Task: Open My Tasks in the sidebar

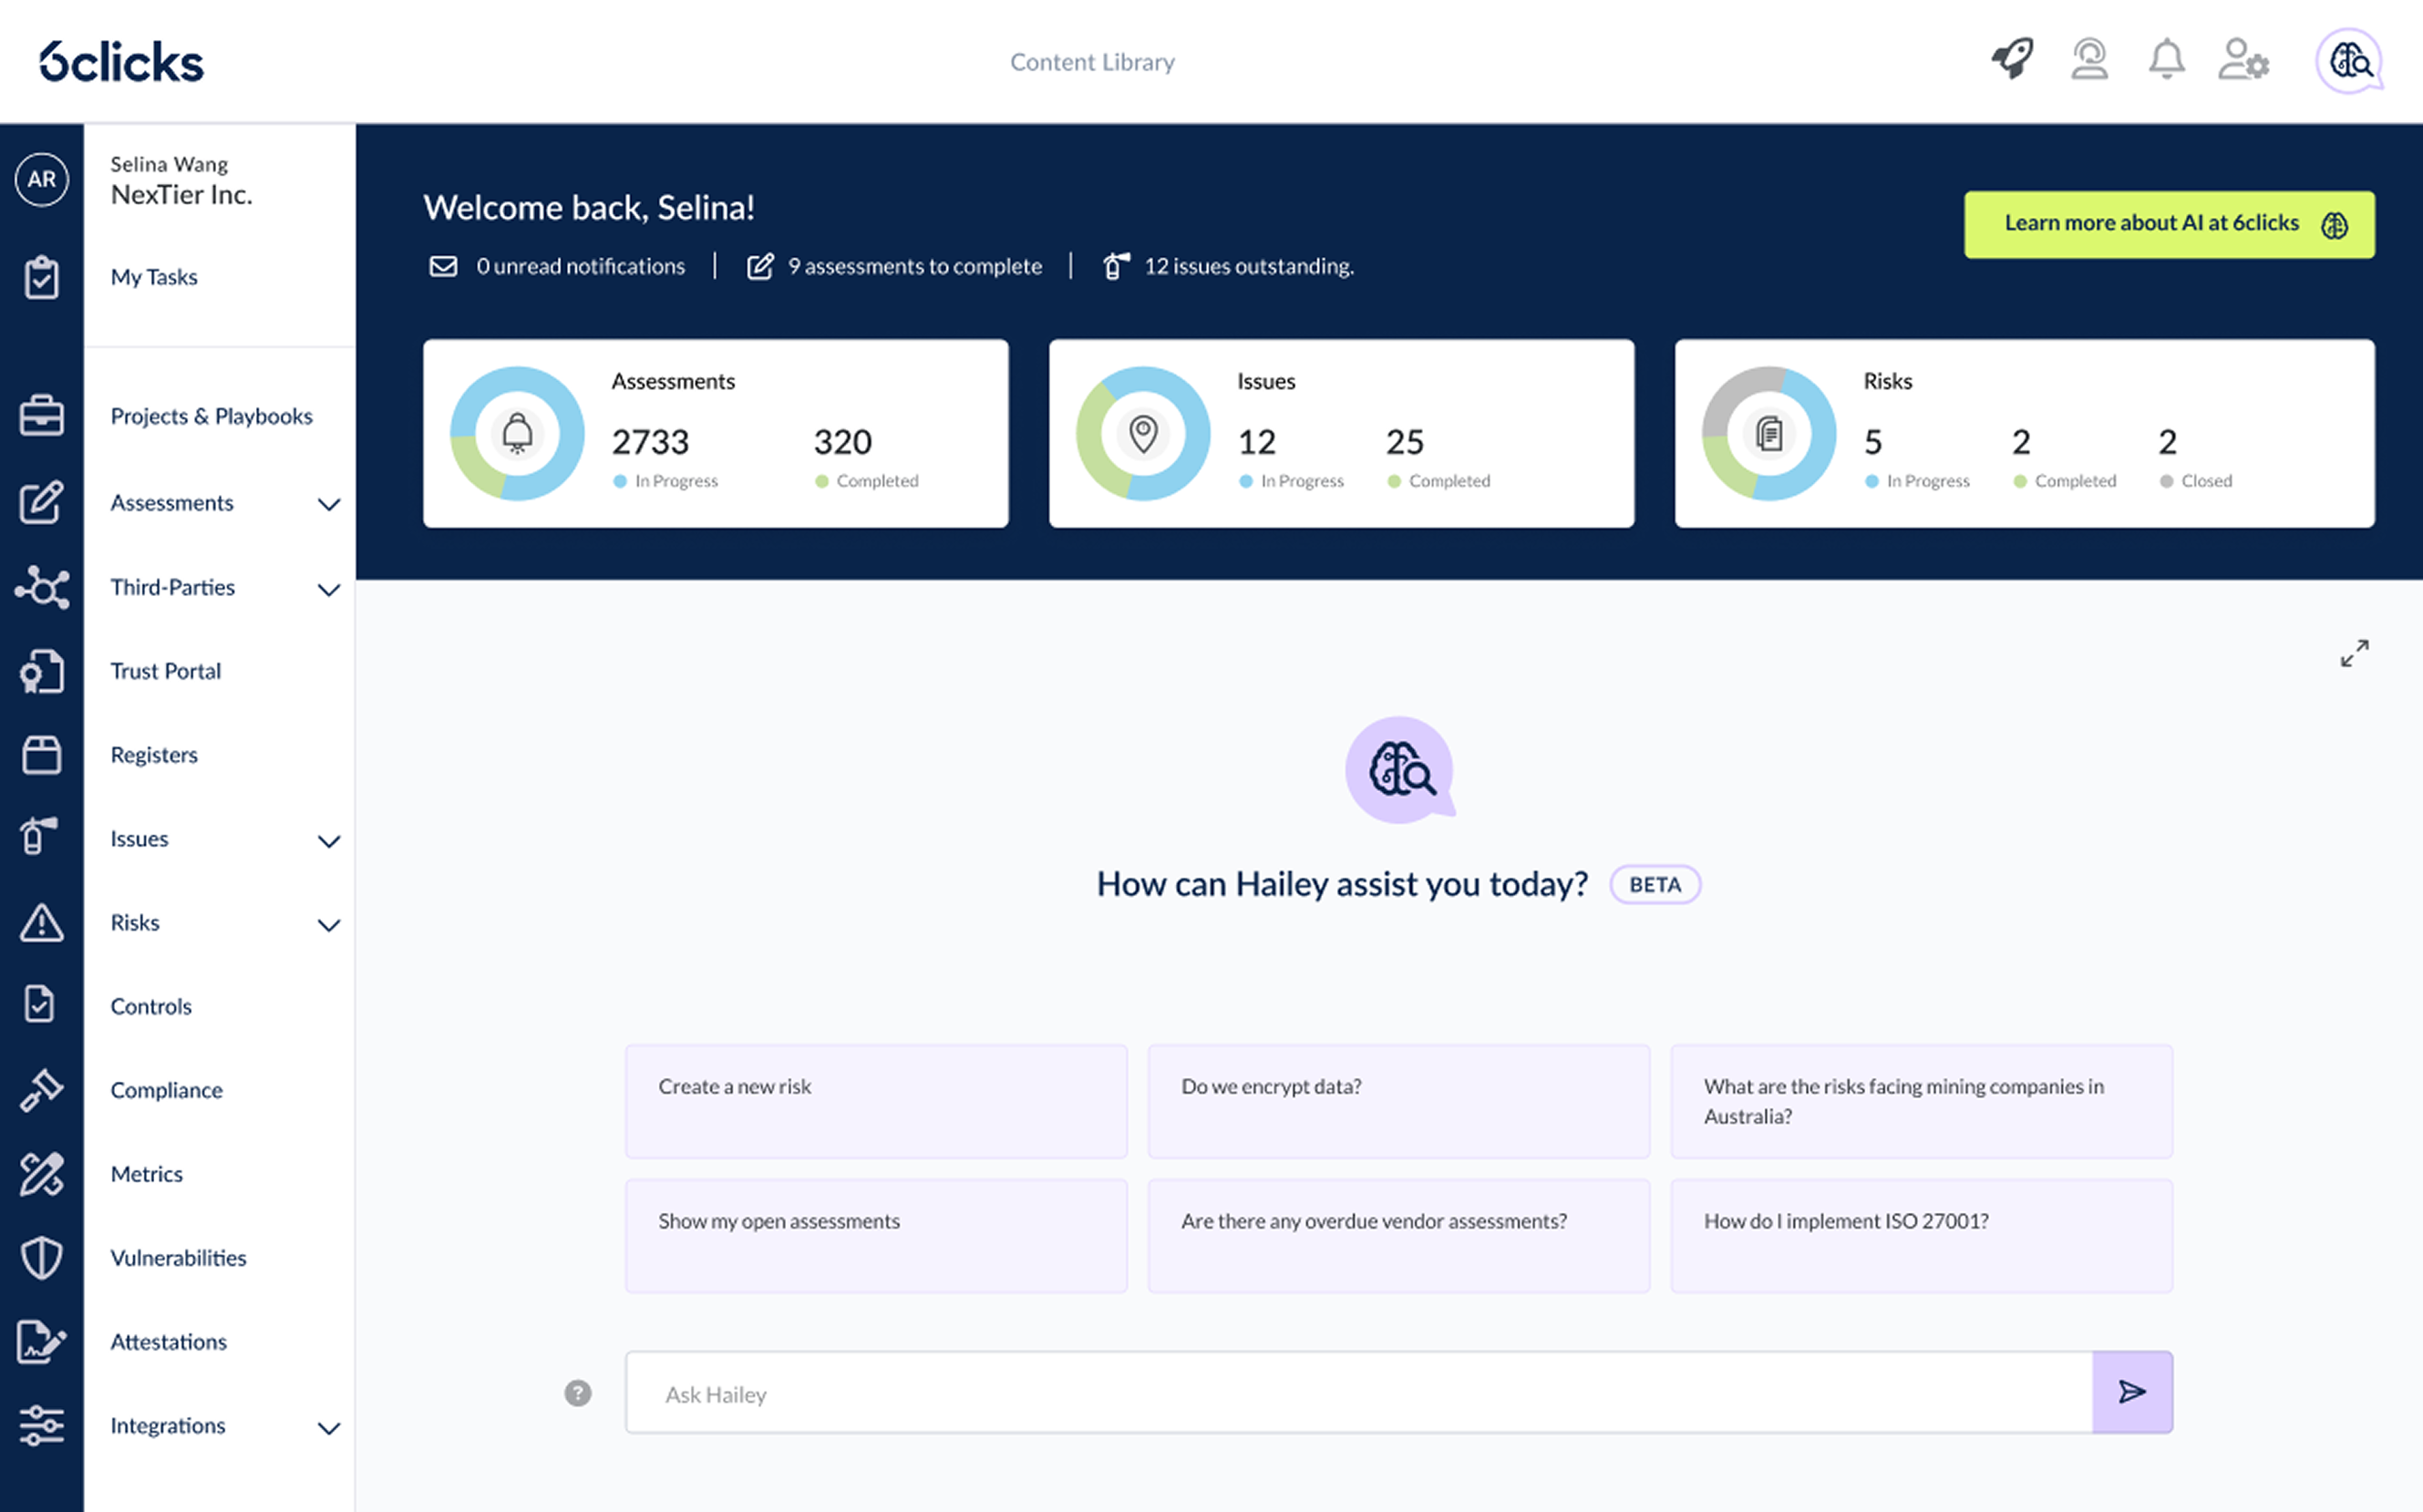Action: (154, 277)
